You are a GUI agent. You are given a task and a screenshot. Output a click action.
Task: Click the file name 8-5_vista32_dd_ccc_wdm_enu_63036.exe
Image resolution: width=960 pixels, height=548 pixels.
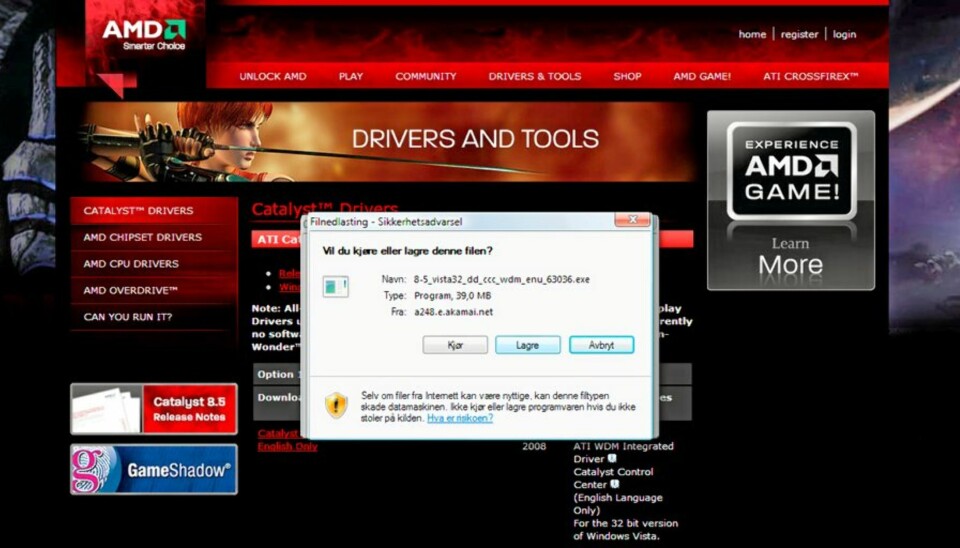[501, 279]
